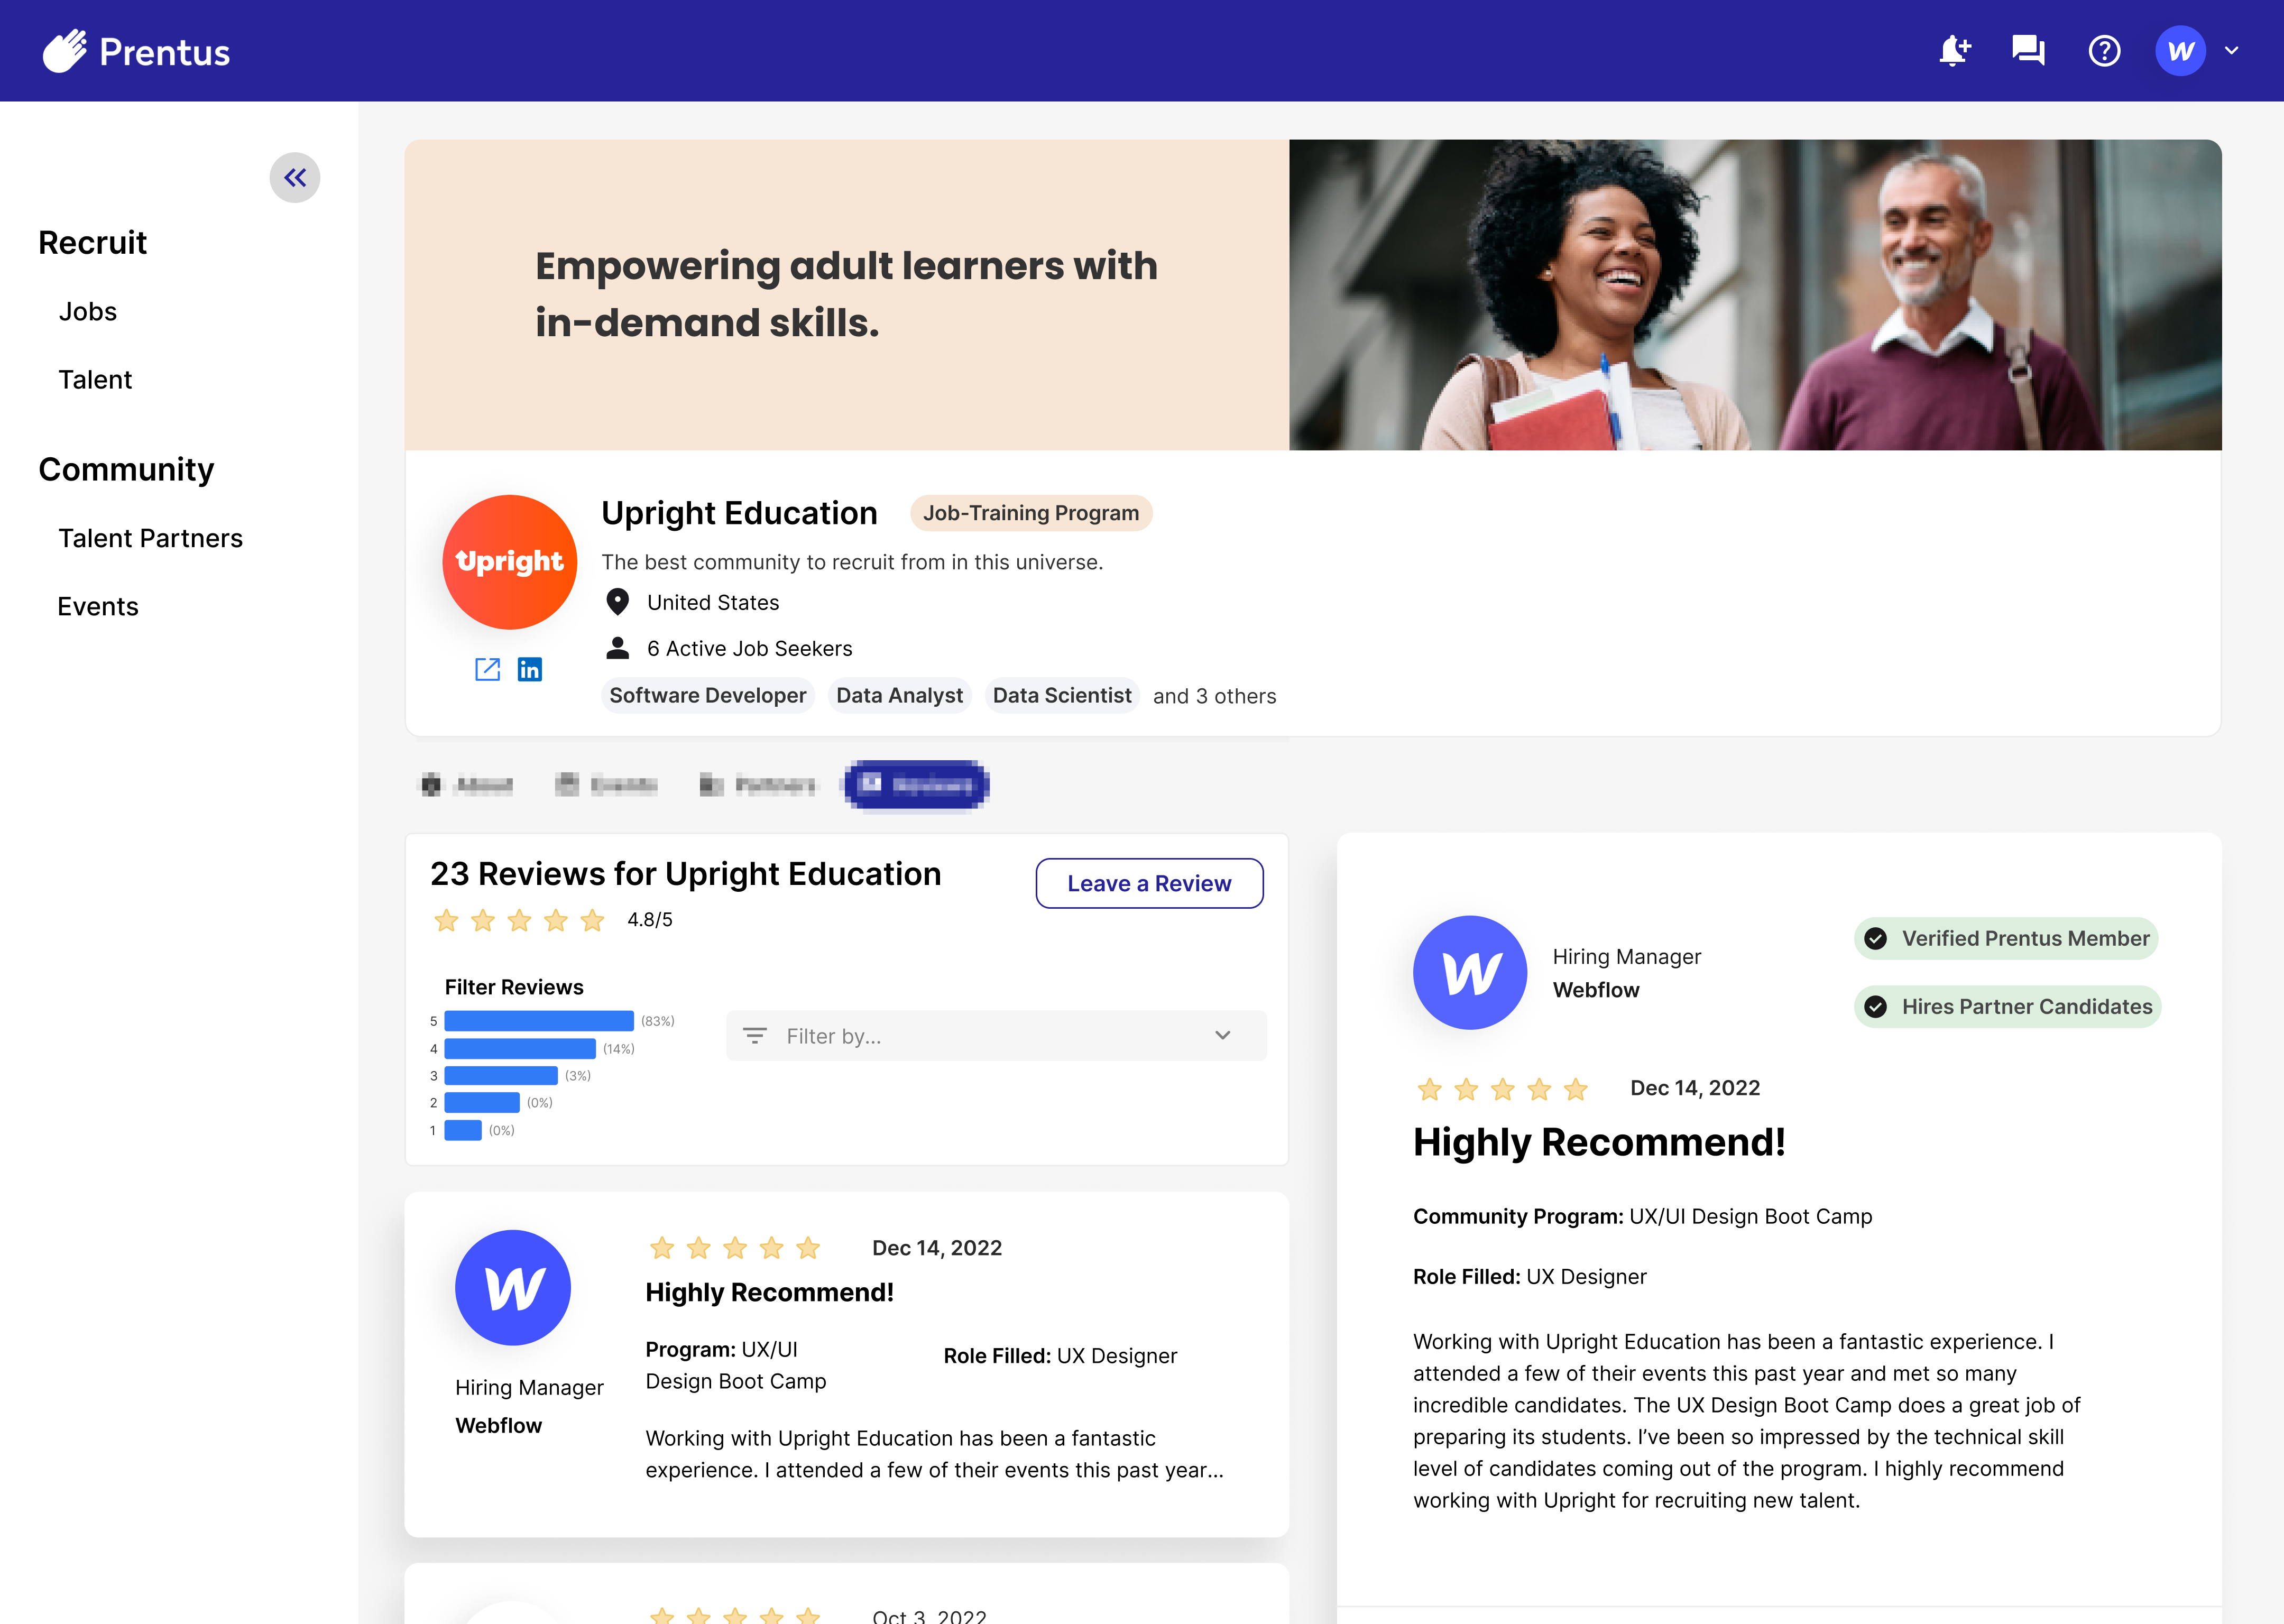2284x1624 pixels.
Task: Filter reviews by the 4-star bar
Action: 520,1049
